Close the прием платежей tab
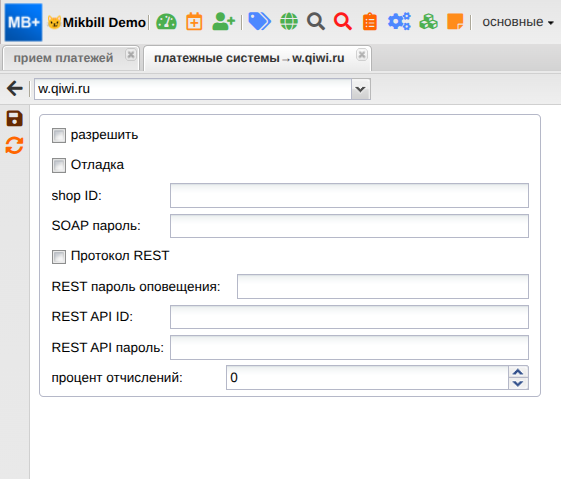This screenshot has height=479, width=561. tap(131, 54)
